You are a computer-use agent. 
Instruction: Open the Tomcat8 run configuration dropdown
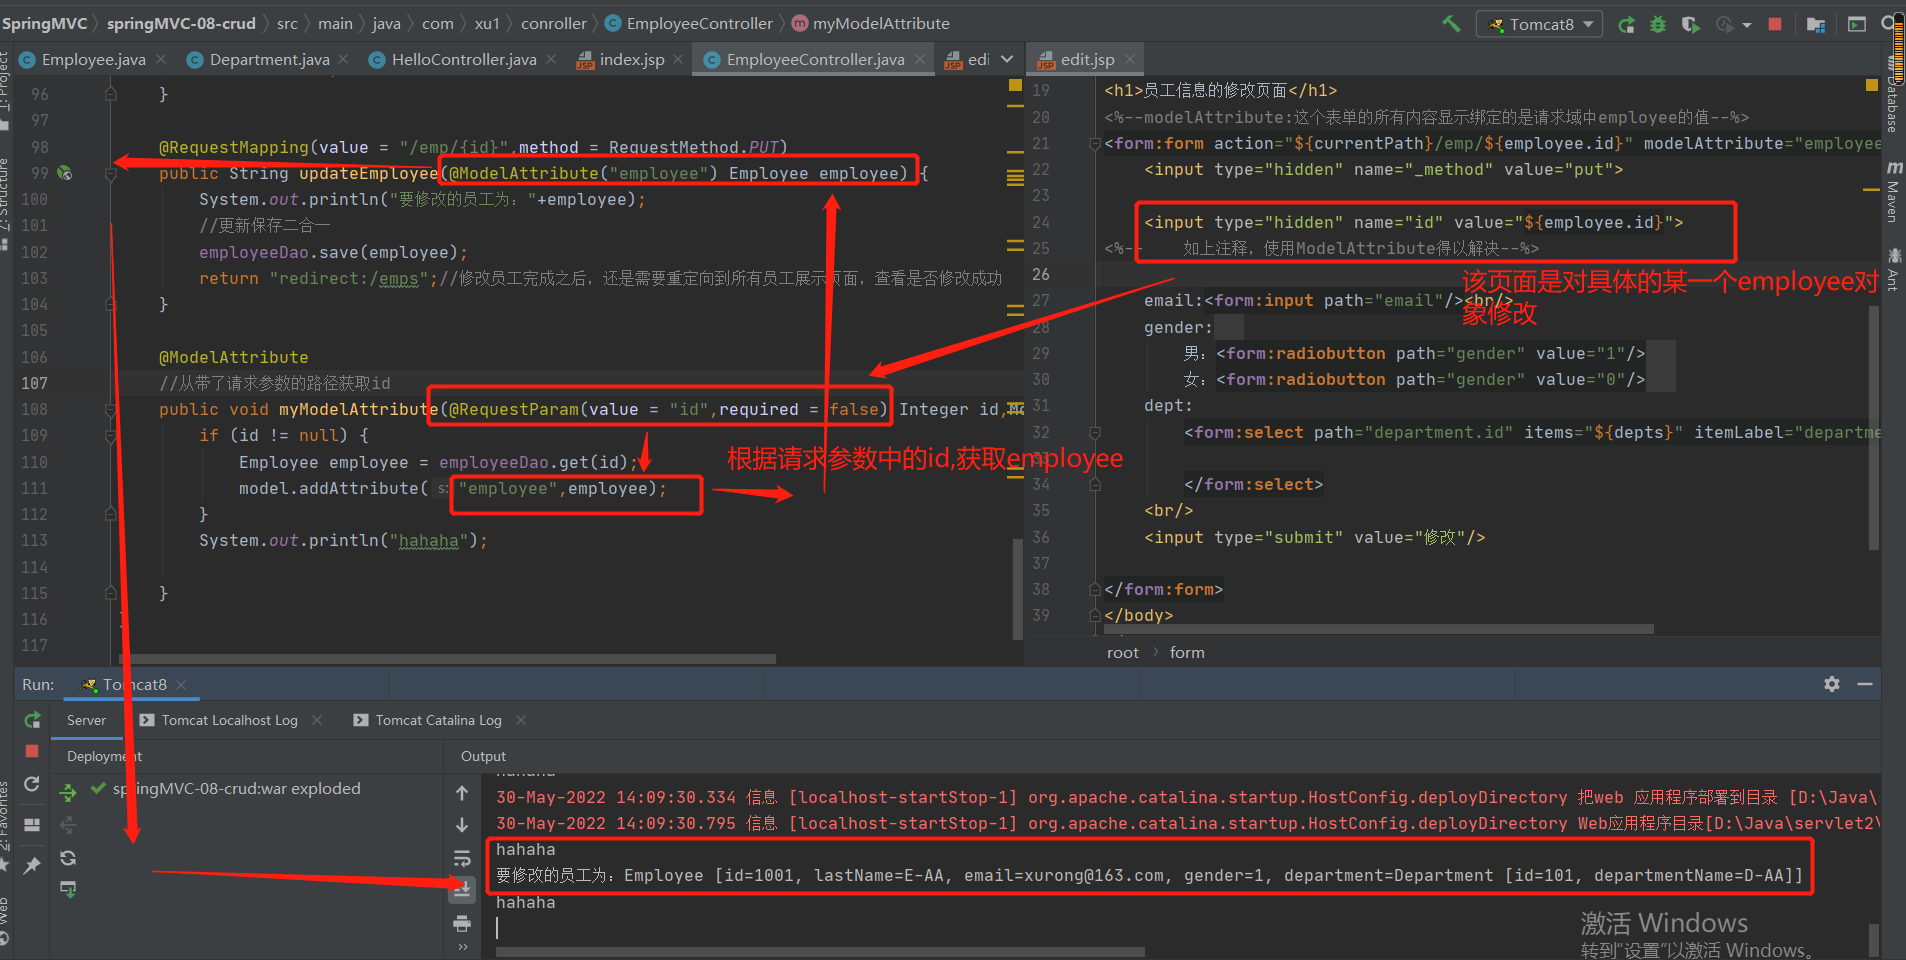[1540, 24]
